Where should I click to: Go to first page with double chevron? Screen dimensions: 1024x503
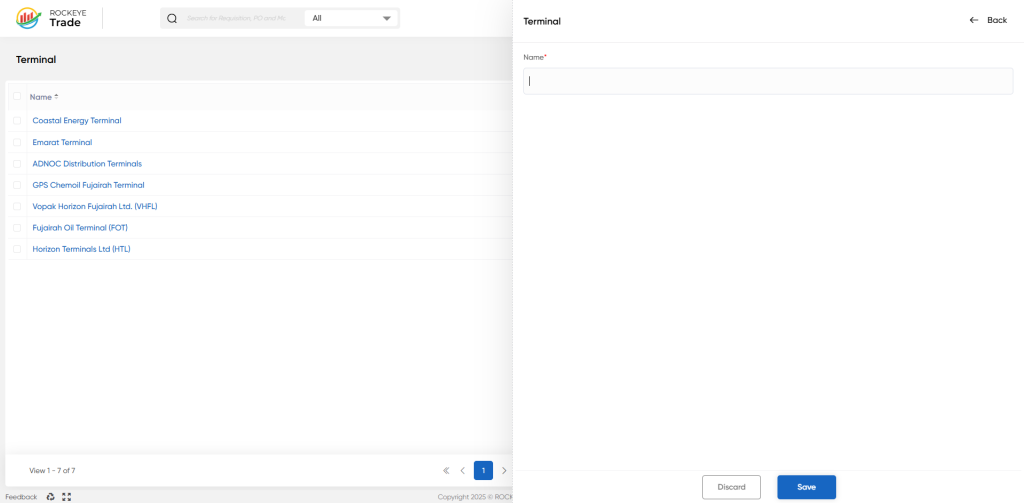point(446,470)
